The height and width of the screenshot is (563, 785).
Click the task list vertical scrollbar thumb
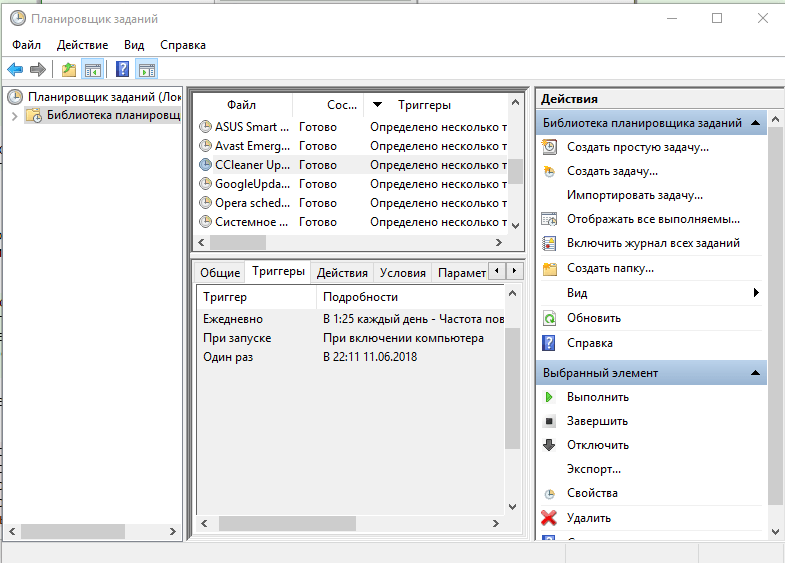point(516,171)
